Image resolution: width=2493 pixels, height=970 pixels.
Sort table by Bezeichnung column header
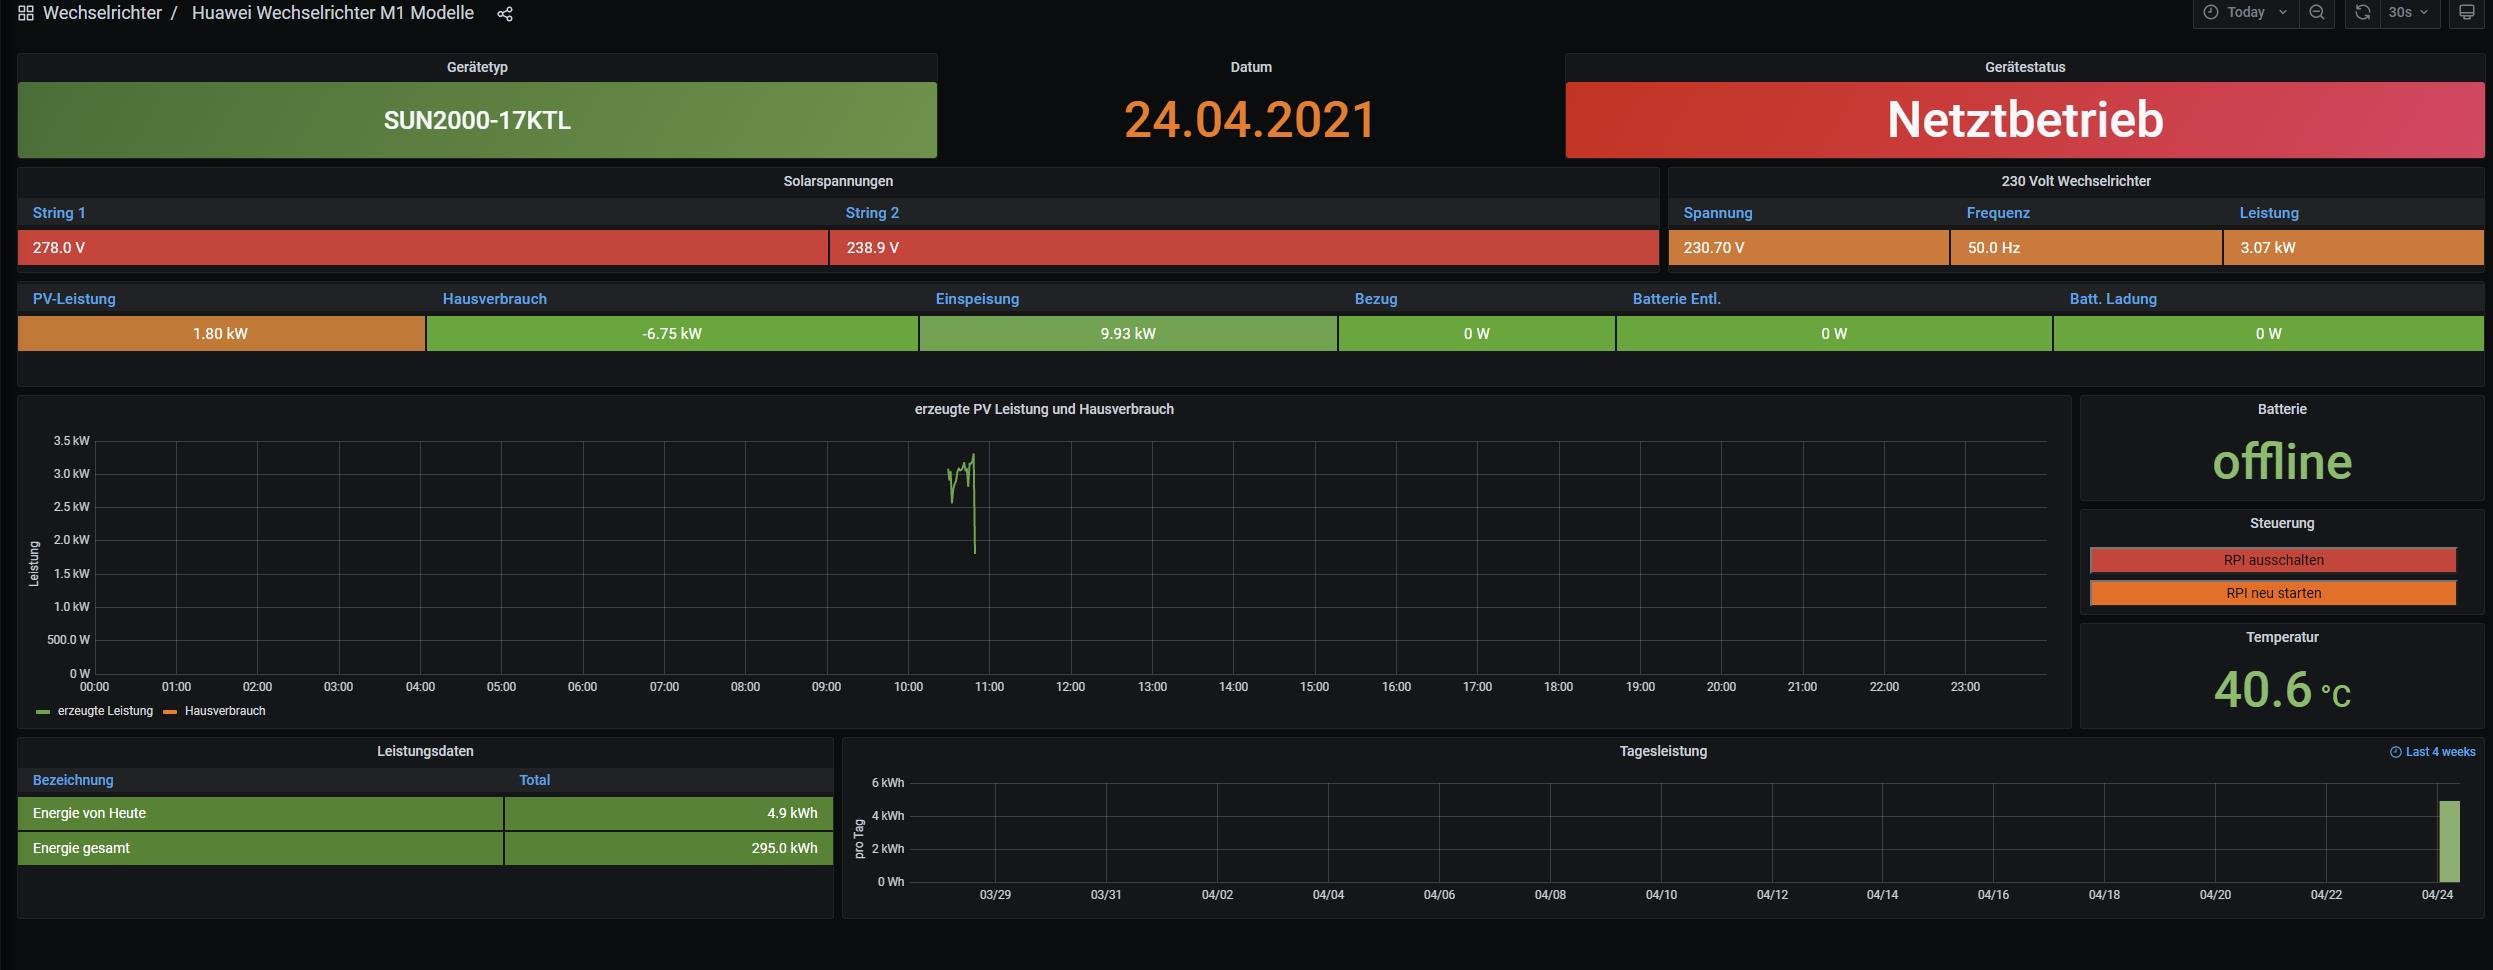click(x=73, y=780)
